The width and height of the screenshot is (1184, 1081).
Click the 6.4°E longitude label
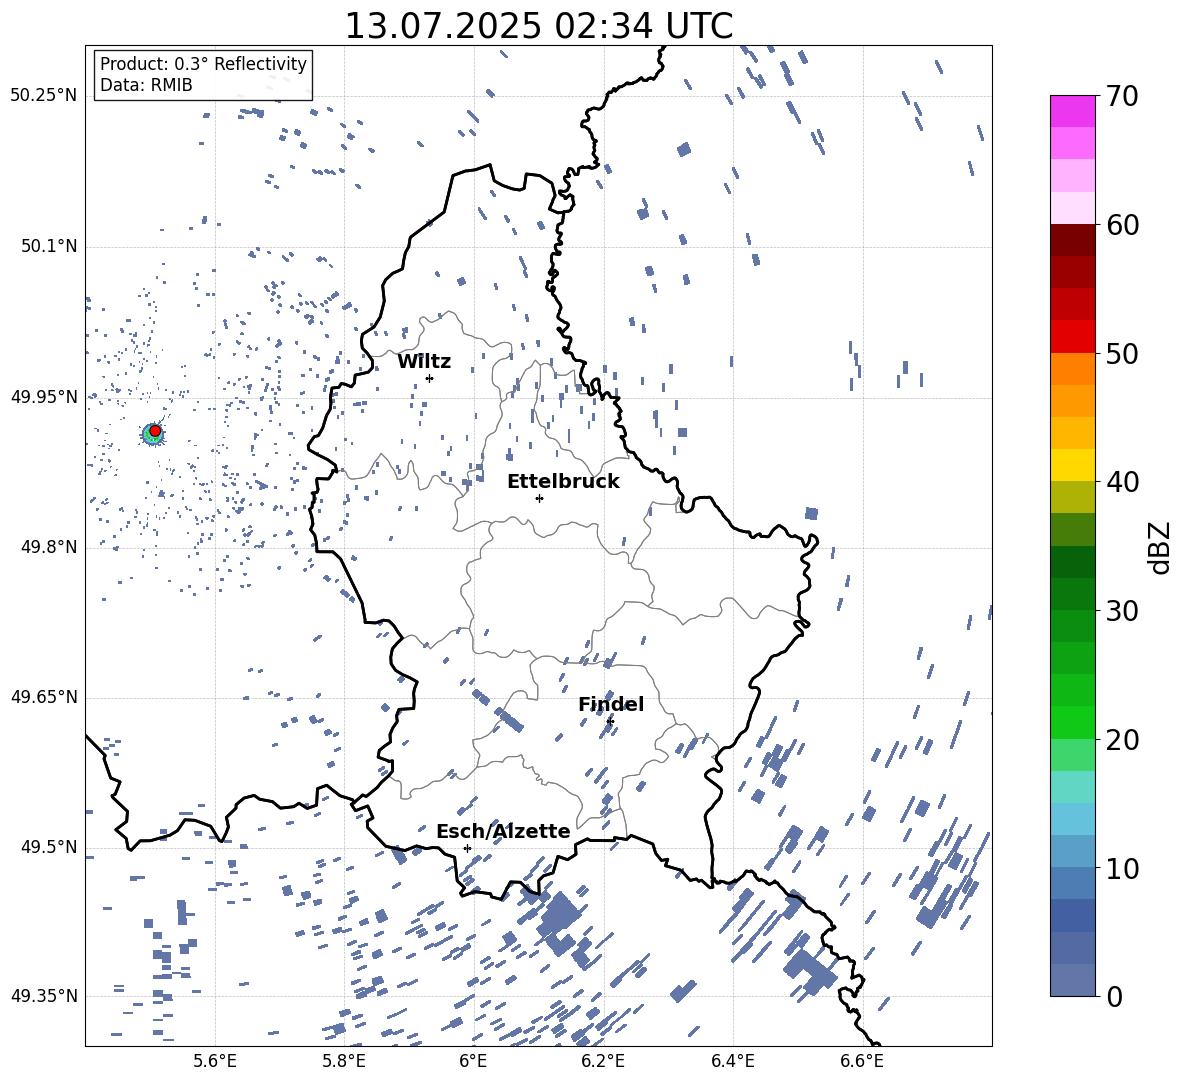[732, 1061]
